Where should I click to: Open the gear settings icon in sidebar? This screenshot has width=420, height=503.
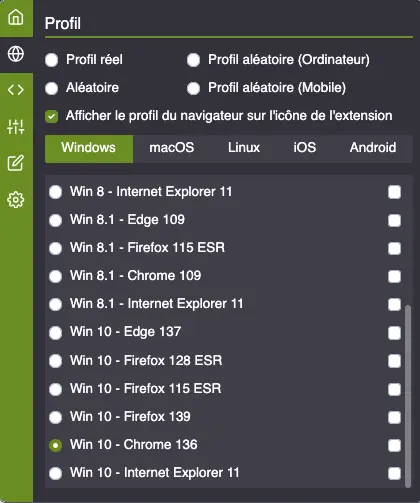pos(16,200)
